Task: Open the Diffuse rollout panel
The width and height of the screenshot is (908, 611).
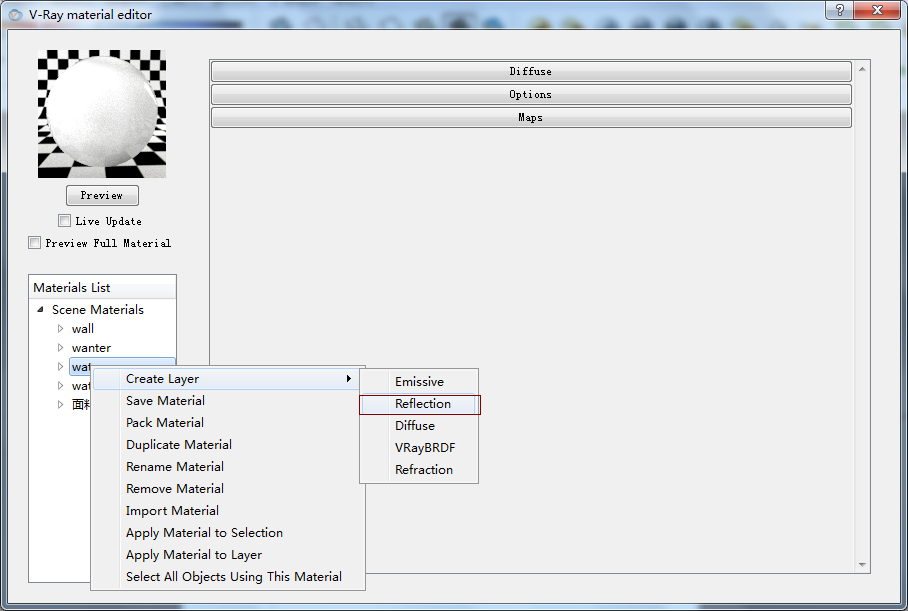Action: [x=530, y=72]
